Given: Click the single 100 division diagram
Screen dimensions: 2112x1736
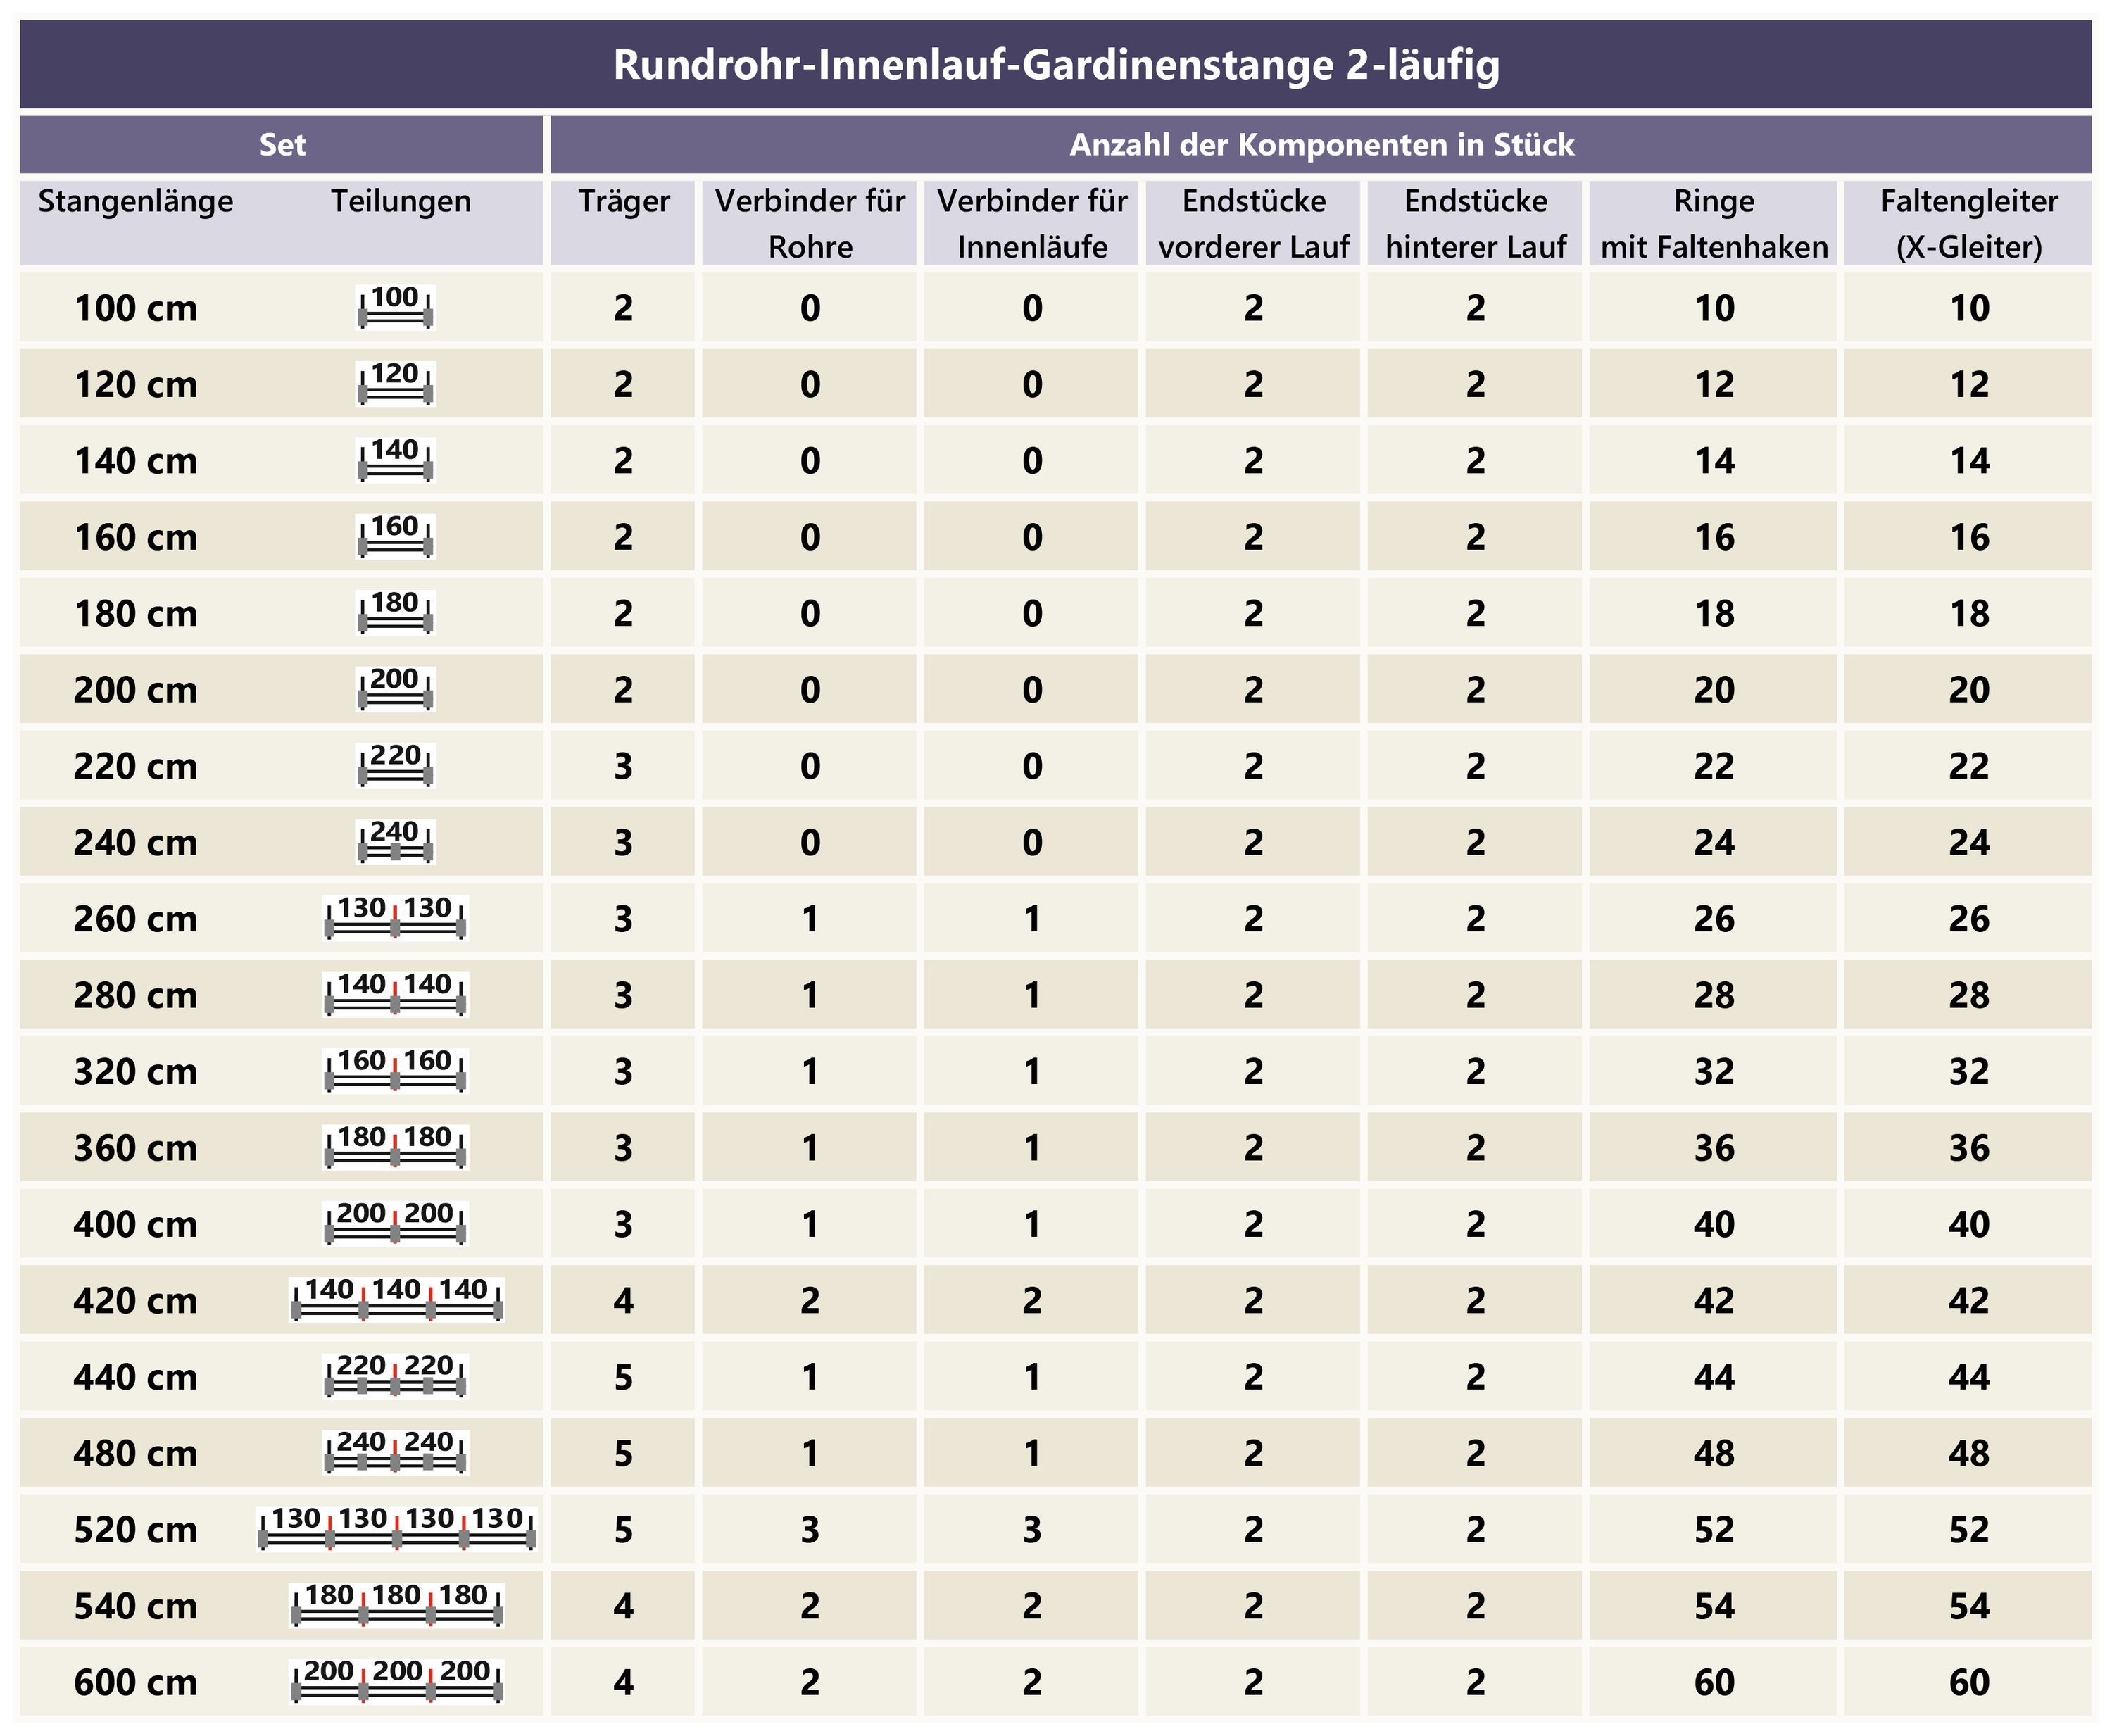Looking at the screenshot, I should click(x=396, y=307).
